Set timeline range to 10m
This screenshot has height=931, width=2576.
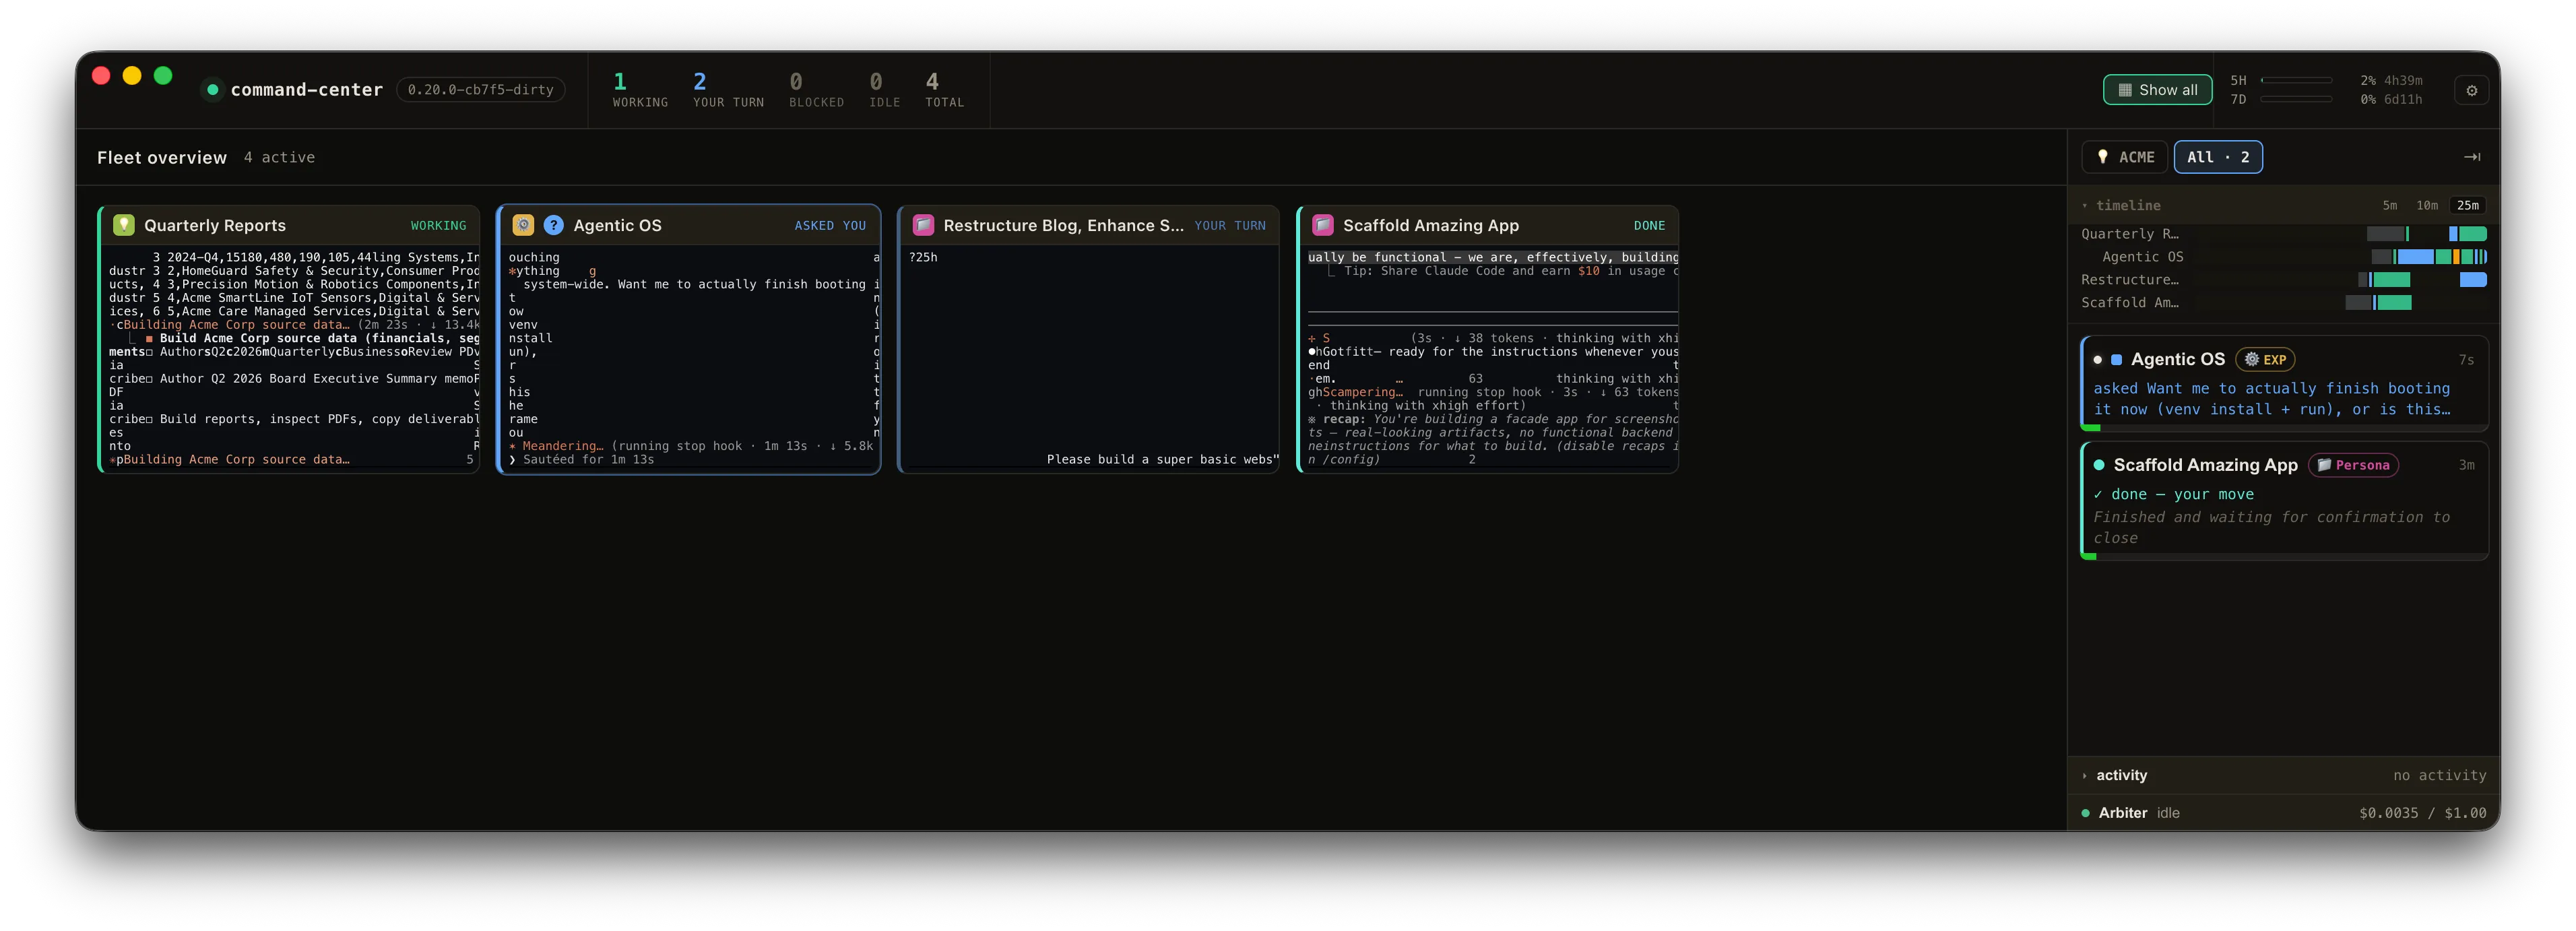coord(2426,205)
